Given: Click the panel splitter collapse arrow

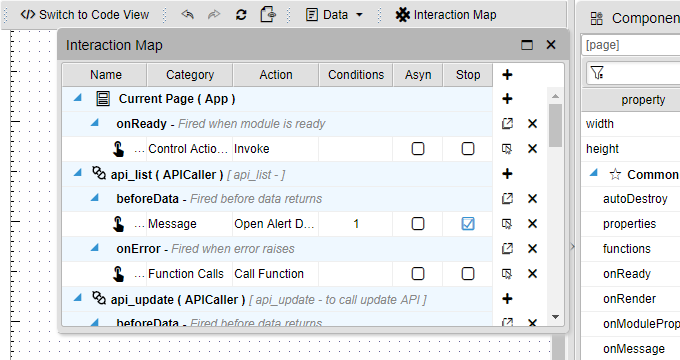Looking at the screenshot, I should pyautogui.click(x=572, y=247).
